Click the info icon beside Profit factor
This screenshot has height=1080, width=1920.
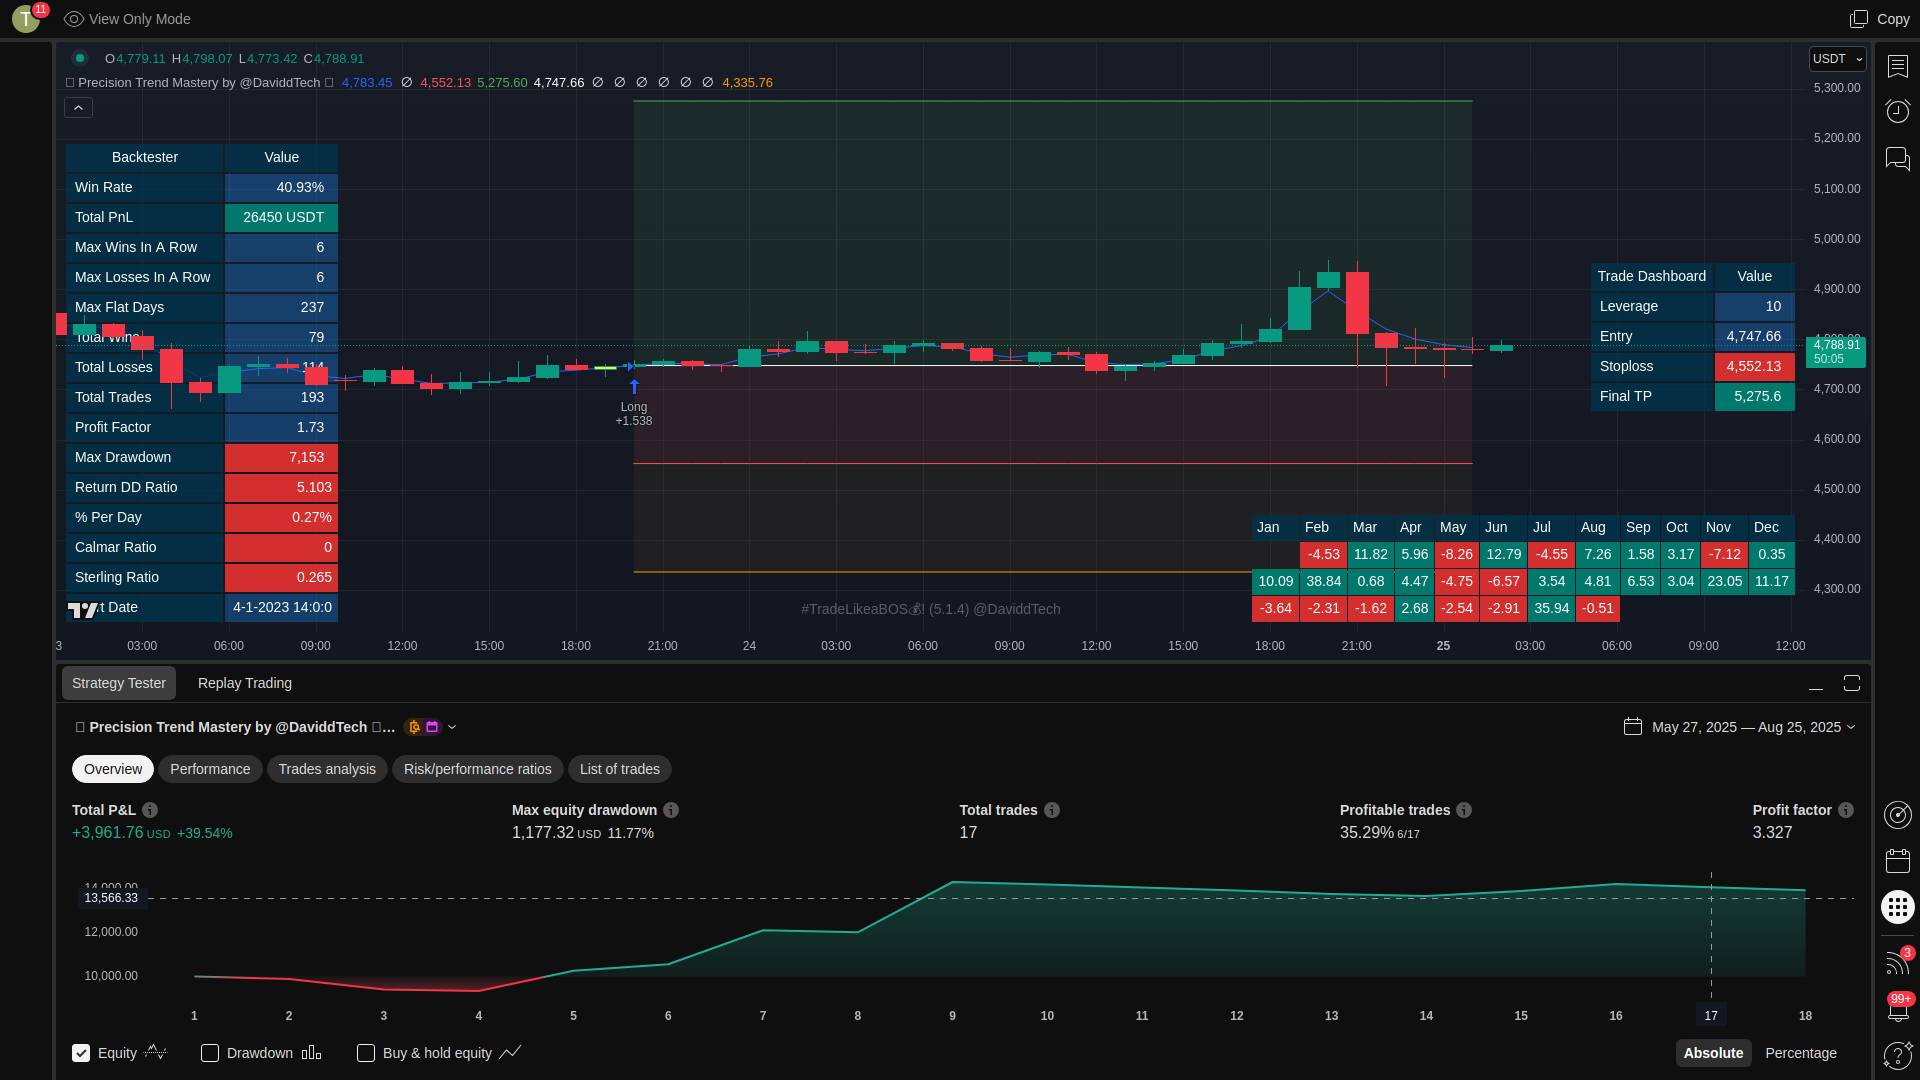[x=1846, y=810]
